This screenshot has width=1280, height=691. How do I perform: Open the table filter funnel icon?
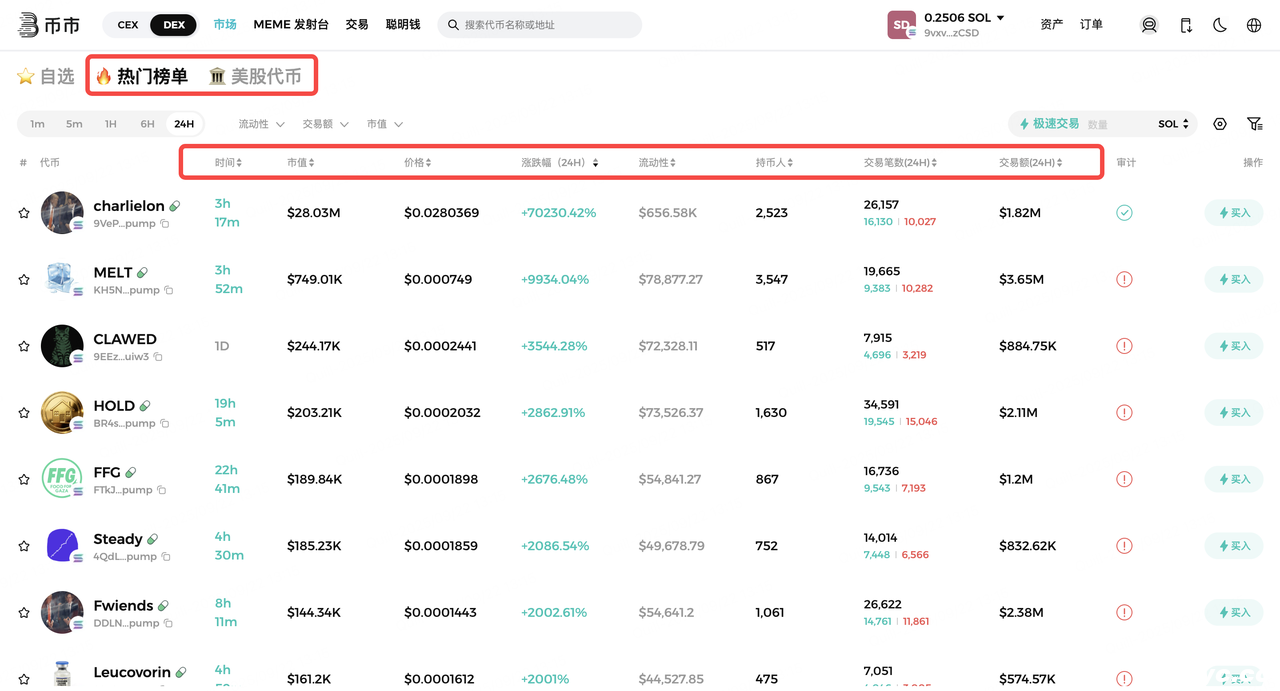click(x=1254, y=124)
